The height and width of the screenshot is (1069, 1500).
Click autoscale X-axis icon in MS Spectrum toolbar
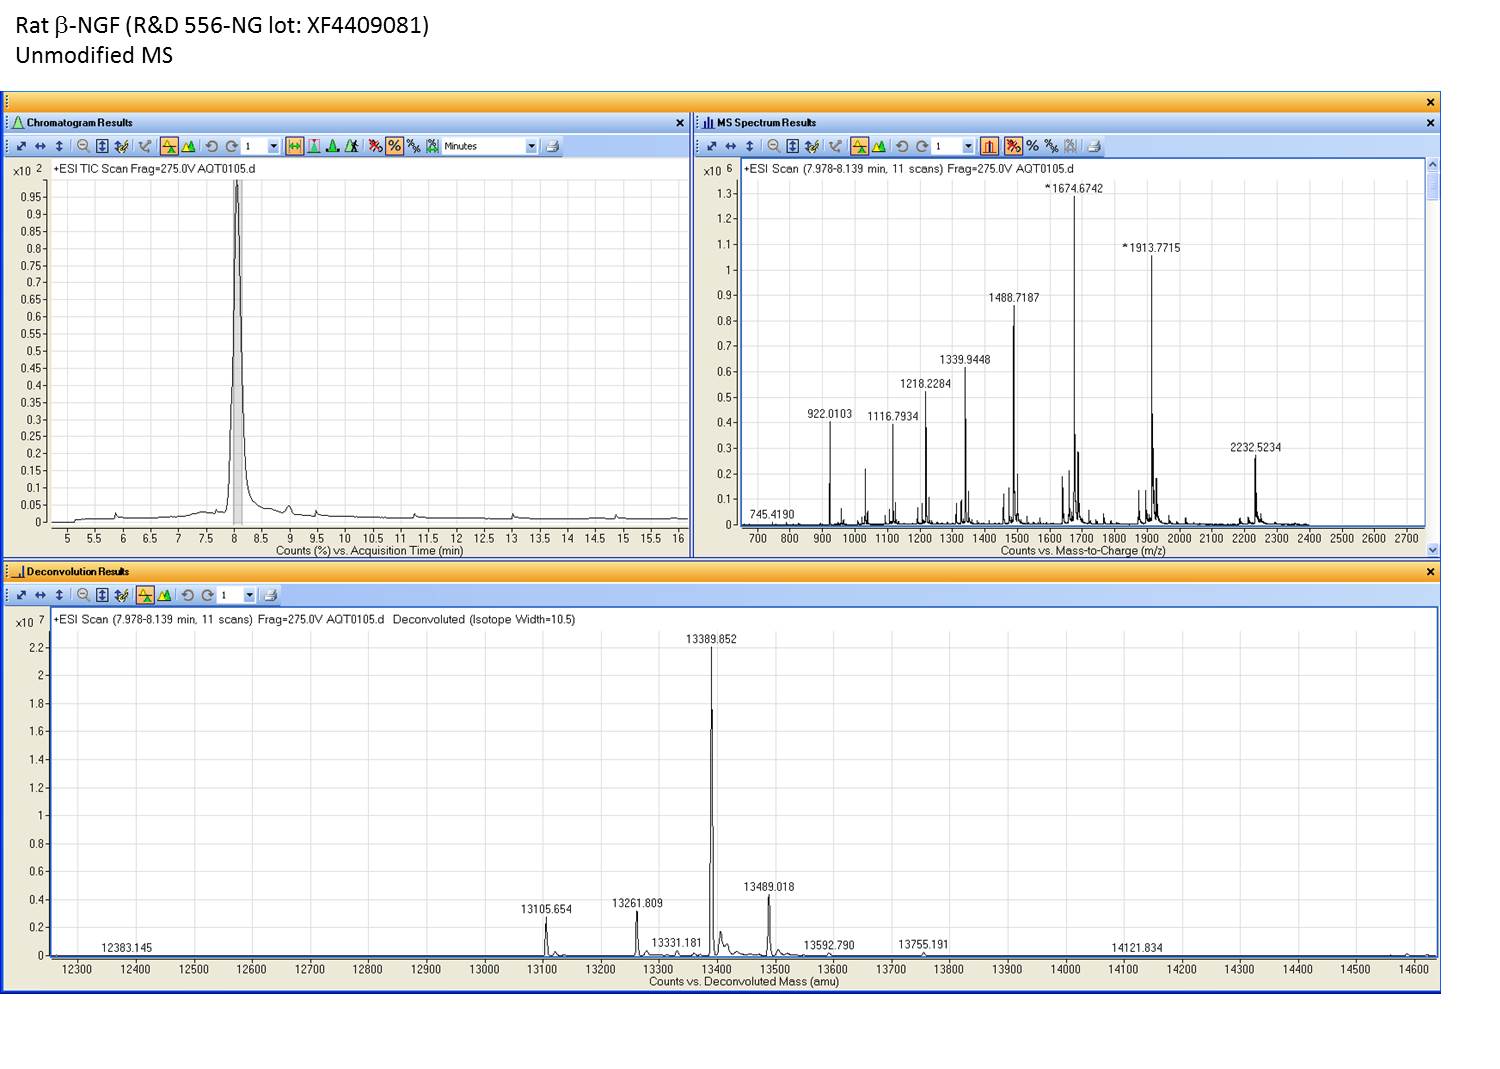click(730, 146)
